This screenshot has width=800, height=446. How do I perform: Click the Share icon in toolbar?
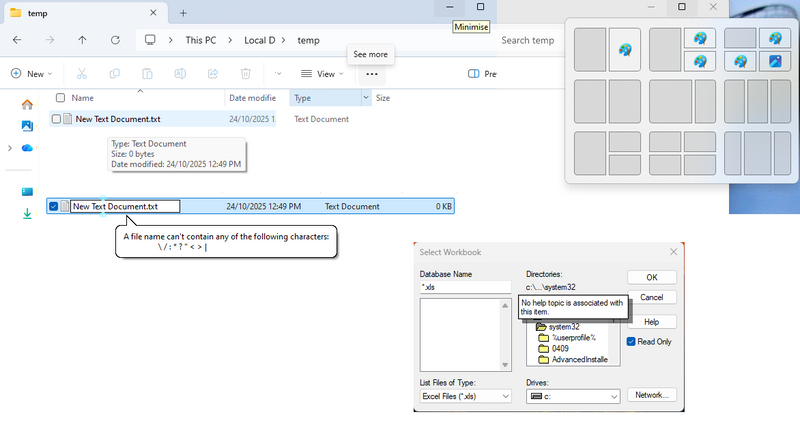[213, 74]
